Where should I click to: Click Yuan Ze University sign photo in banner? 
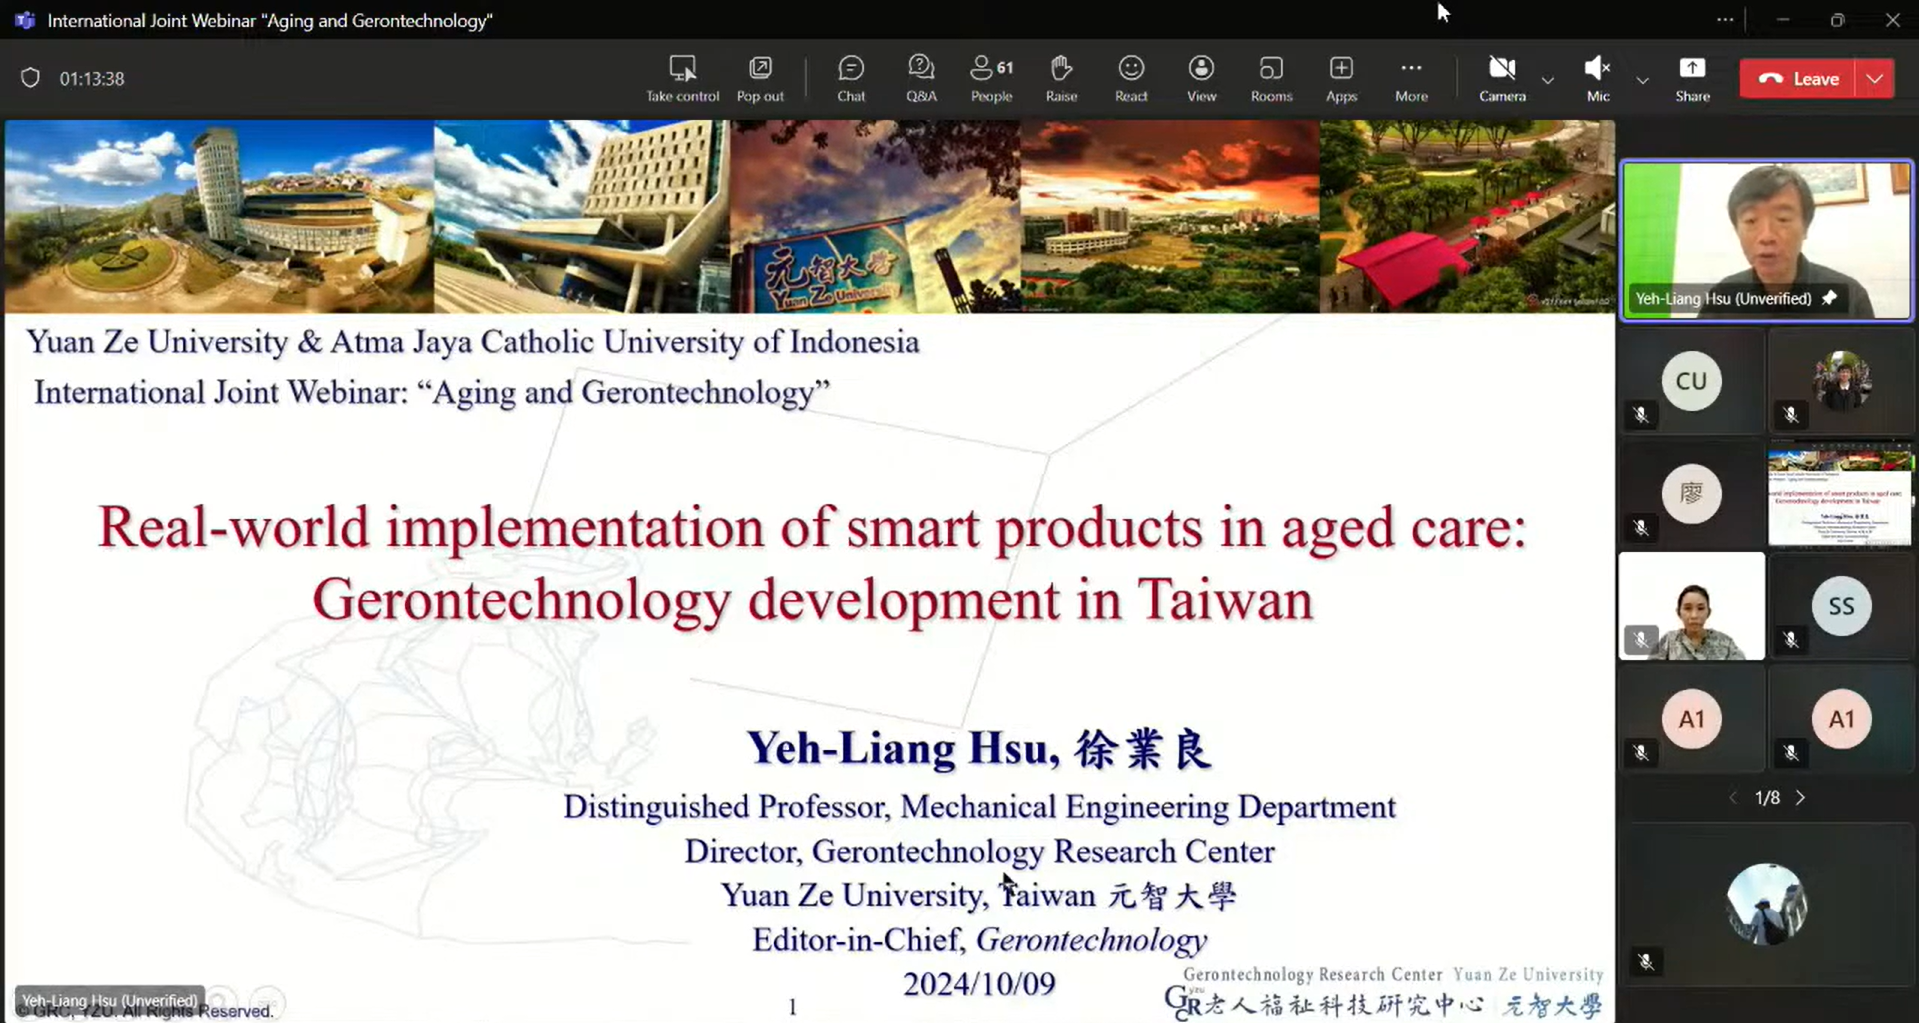pyautogui.click(x=875, y=217)
